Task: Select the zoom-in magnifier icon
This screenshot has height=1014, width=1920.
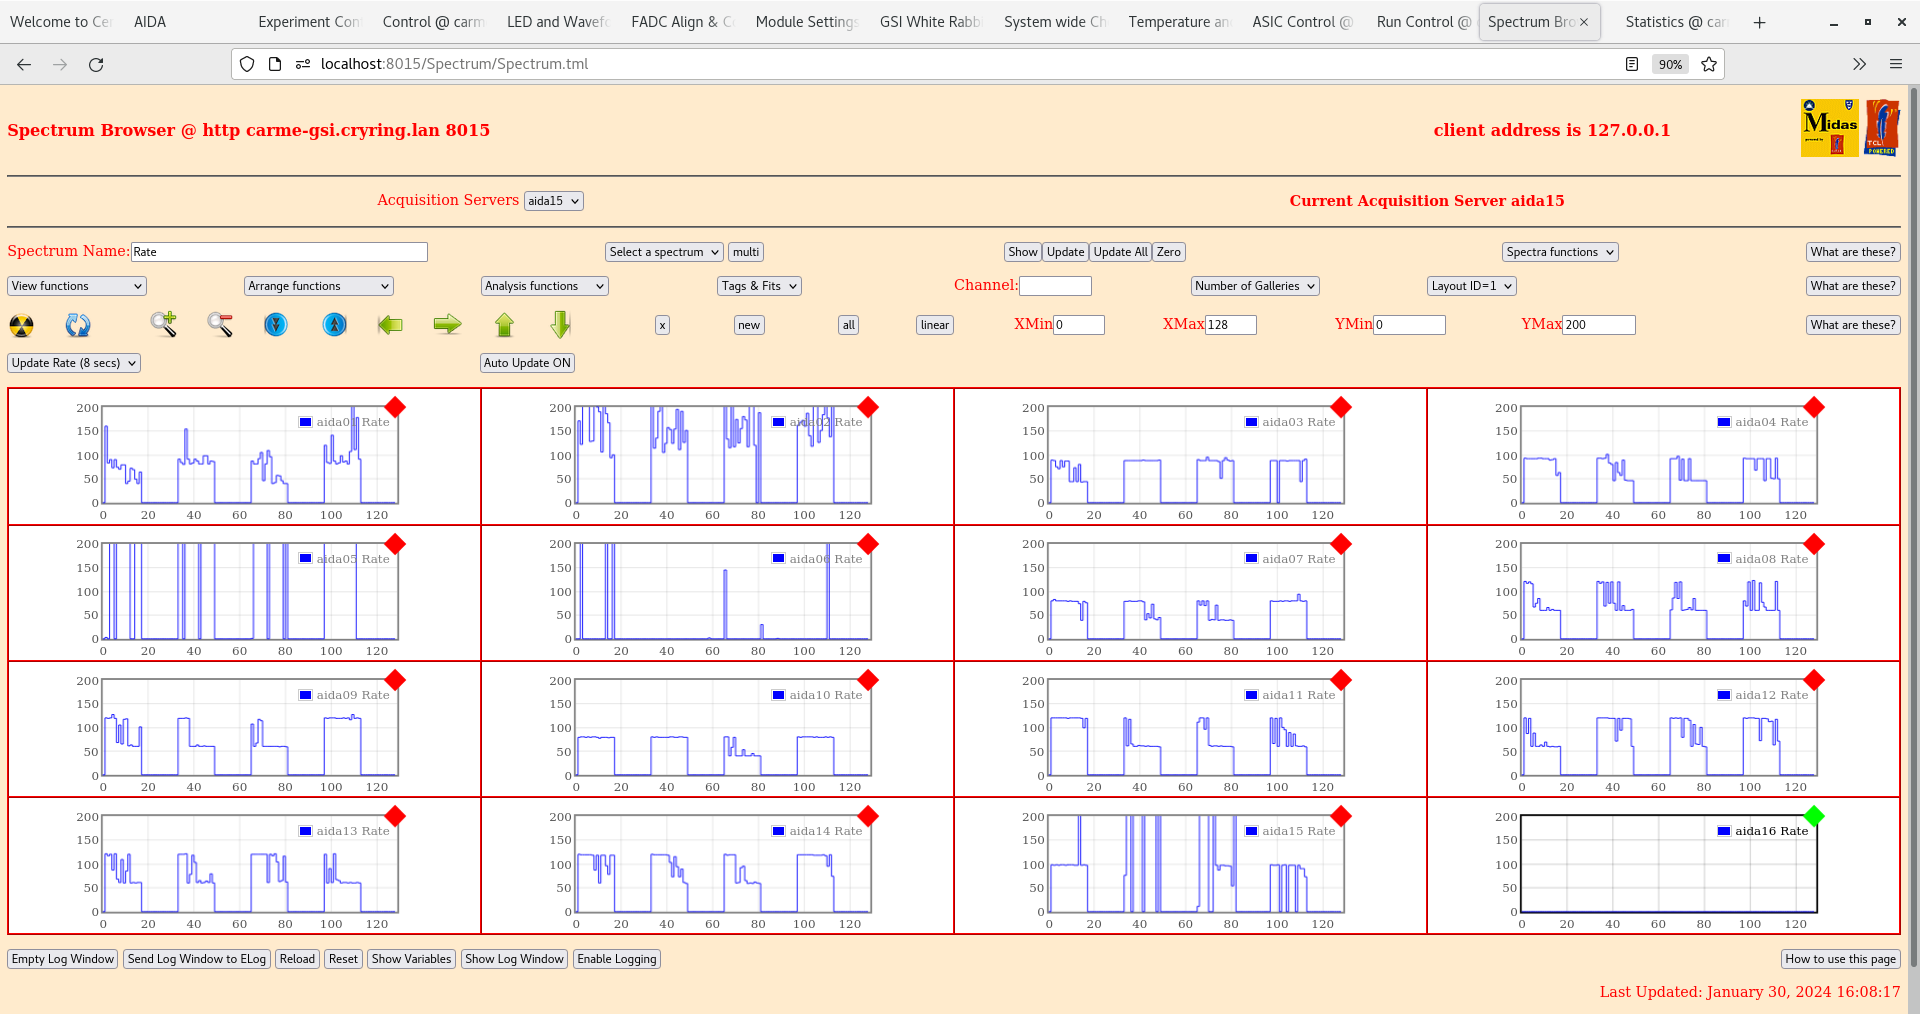Action: pyautogui.click(x=164, y=324)
